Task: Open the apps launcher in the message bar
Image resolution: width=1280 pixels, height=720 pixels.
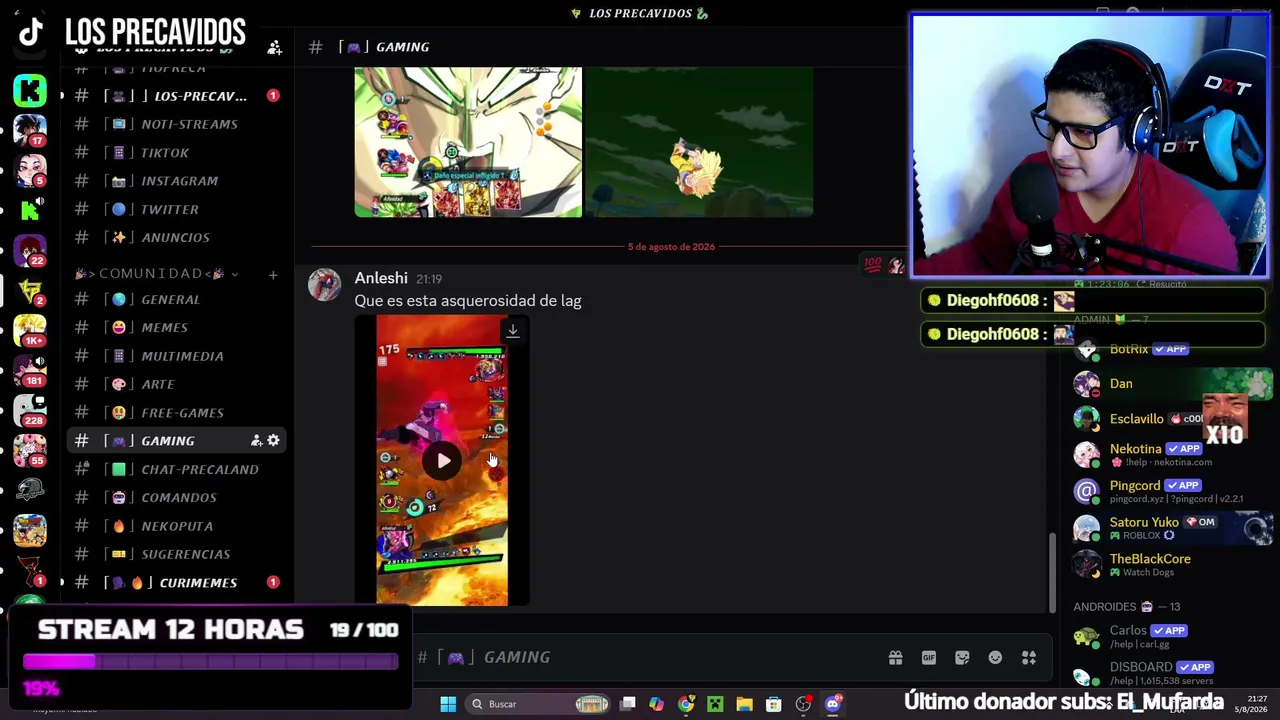Action: point(1029,657)
